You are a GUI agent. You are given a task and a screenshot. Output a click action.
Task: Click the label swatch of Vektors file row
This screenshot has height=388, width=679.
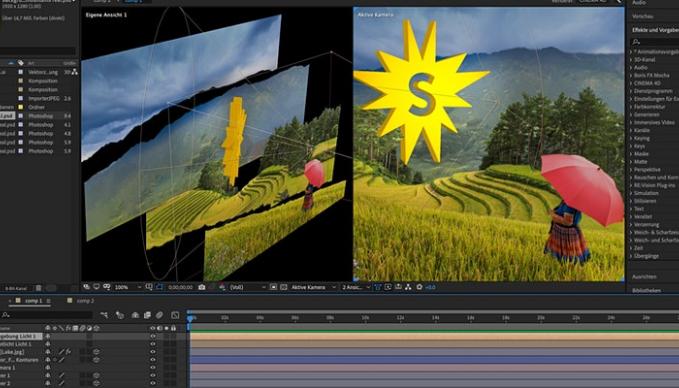(20, 72)
